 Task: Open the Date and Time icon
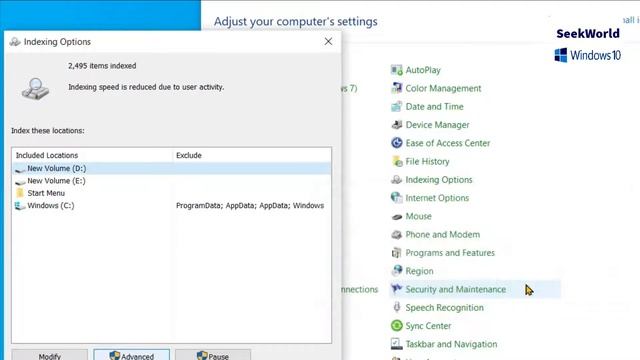pyautogui.click(x=396, y=107)
